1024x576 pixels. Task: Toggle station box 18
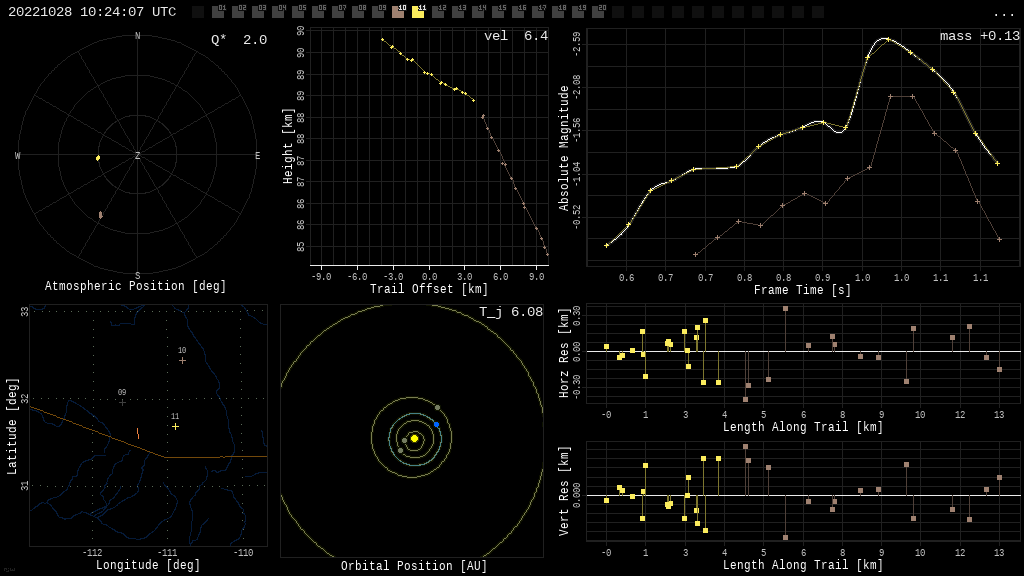point(557,12)
